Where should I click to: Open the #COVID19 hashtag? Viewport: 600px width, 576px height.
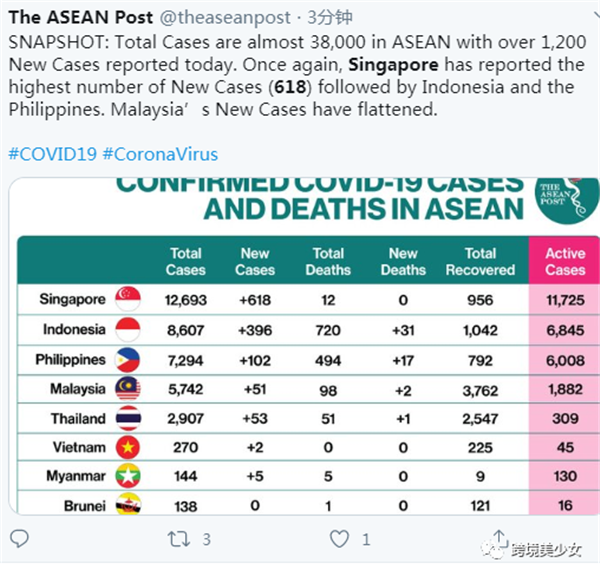[x=50, y=155]
